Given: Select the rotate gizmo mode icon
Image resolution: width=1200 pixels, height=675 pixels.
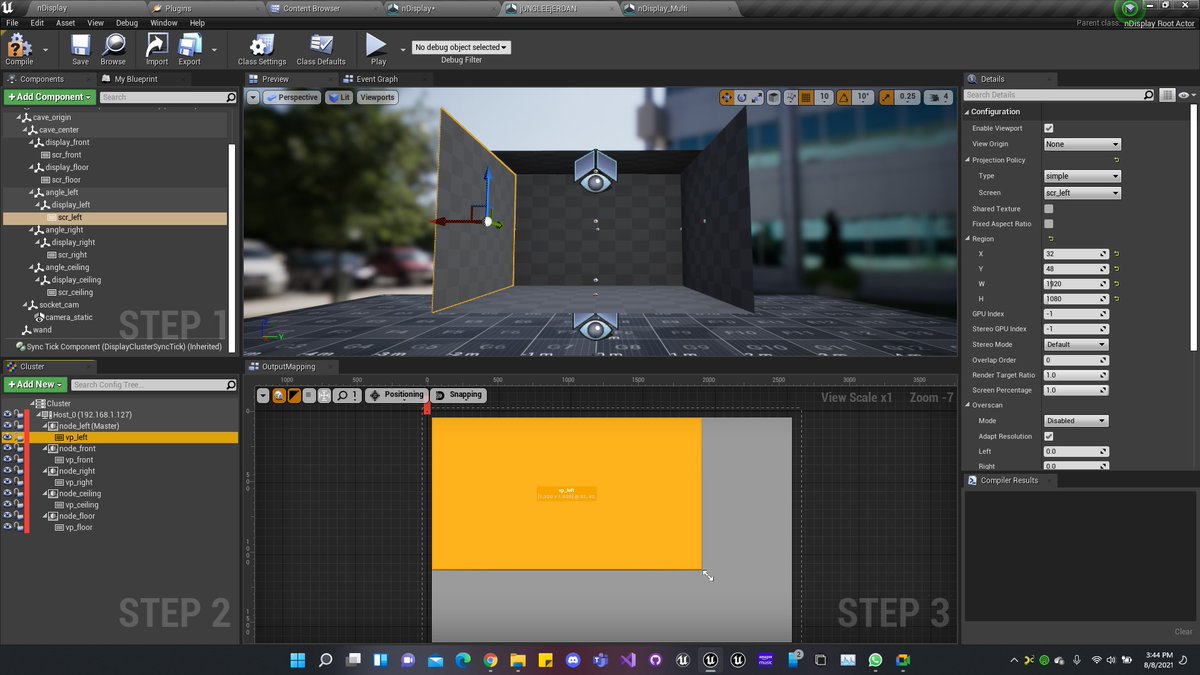Looking at the screenshot, I should tap(742, 97).
